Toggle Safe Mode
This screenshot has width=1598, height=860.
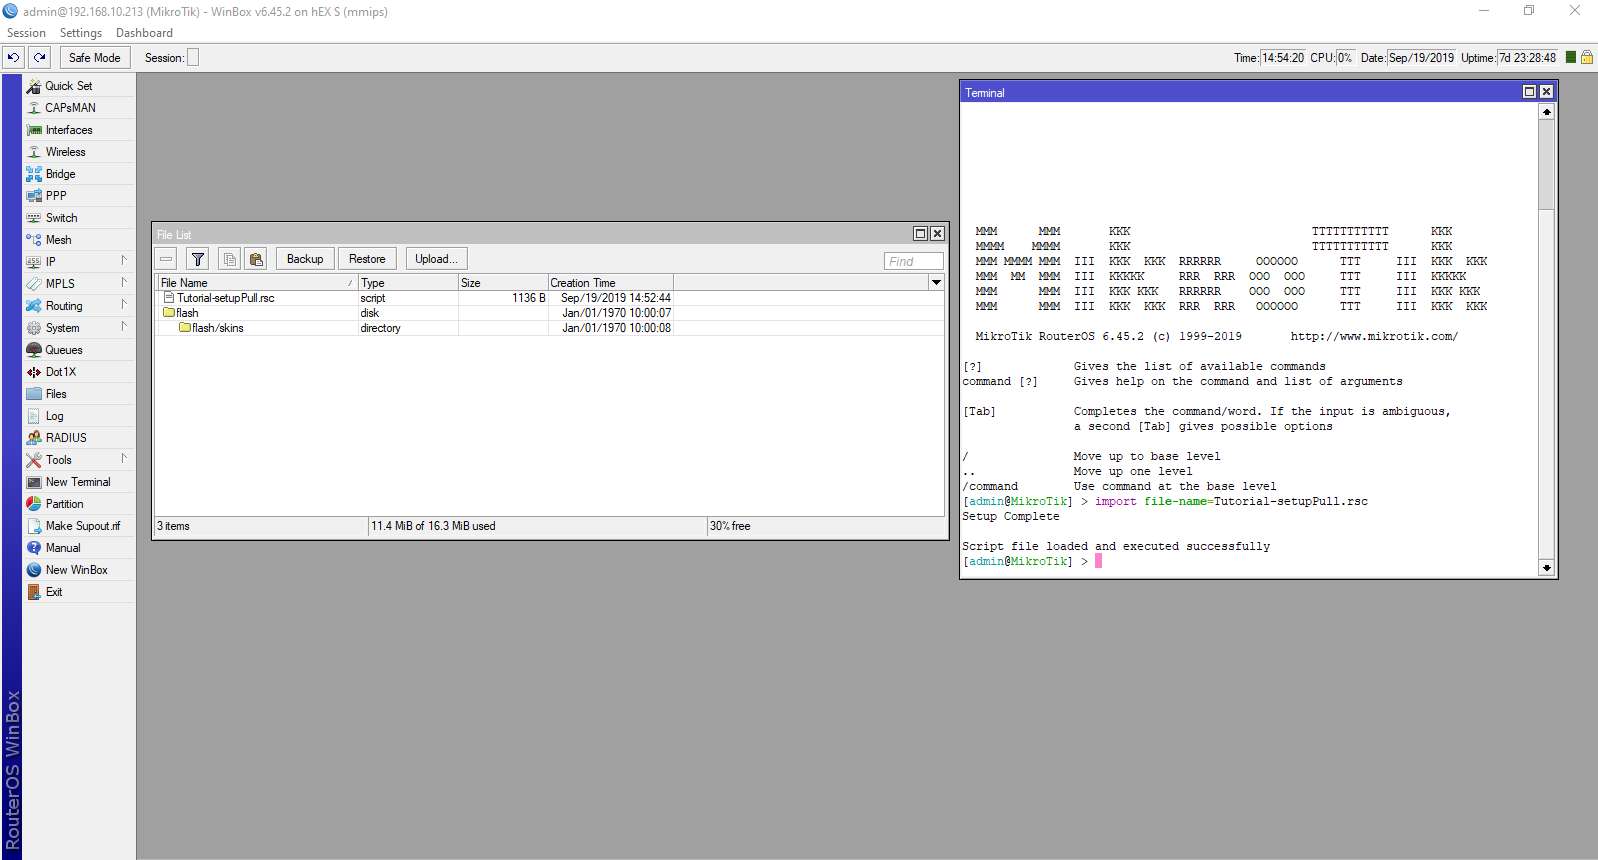click(95, 57)
